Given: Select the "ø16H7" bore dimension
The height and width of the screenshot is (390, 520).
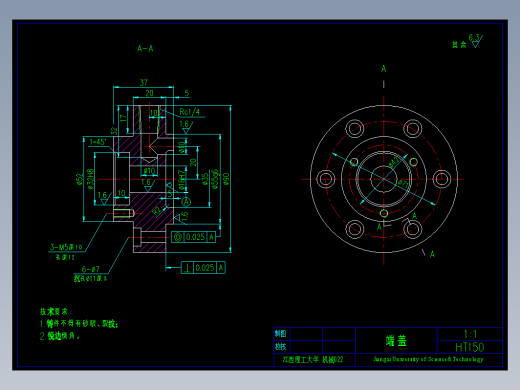Looking at the screenshot, I should tap(181, 181).
